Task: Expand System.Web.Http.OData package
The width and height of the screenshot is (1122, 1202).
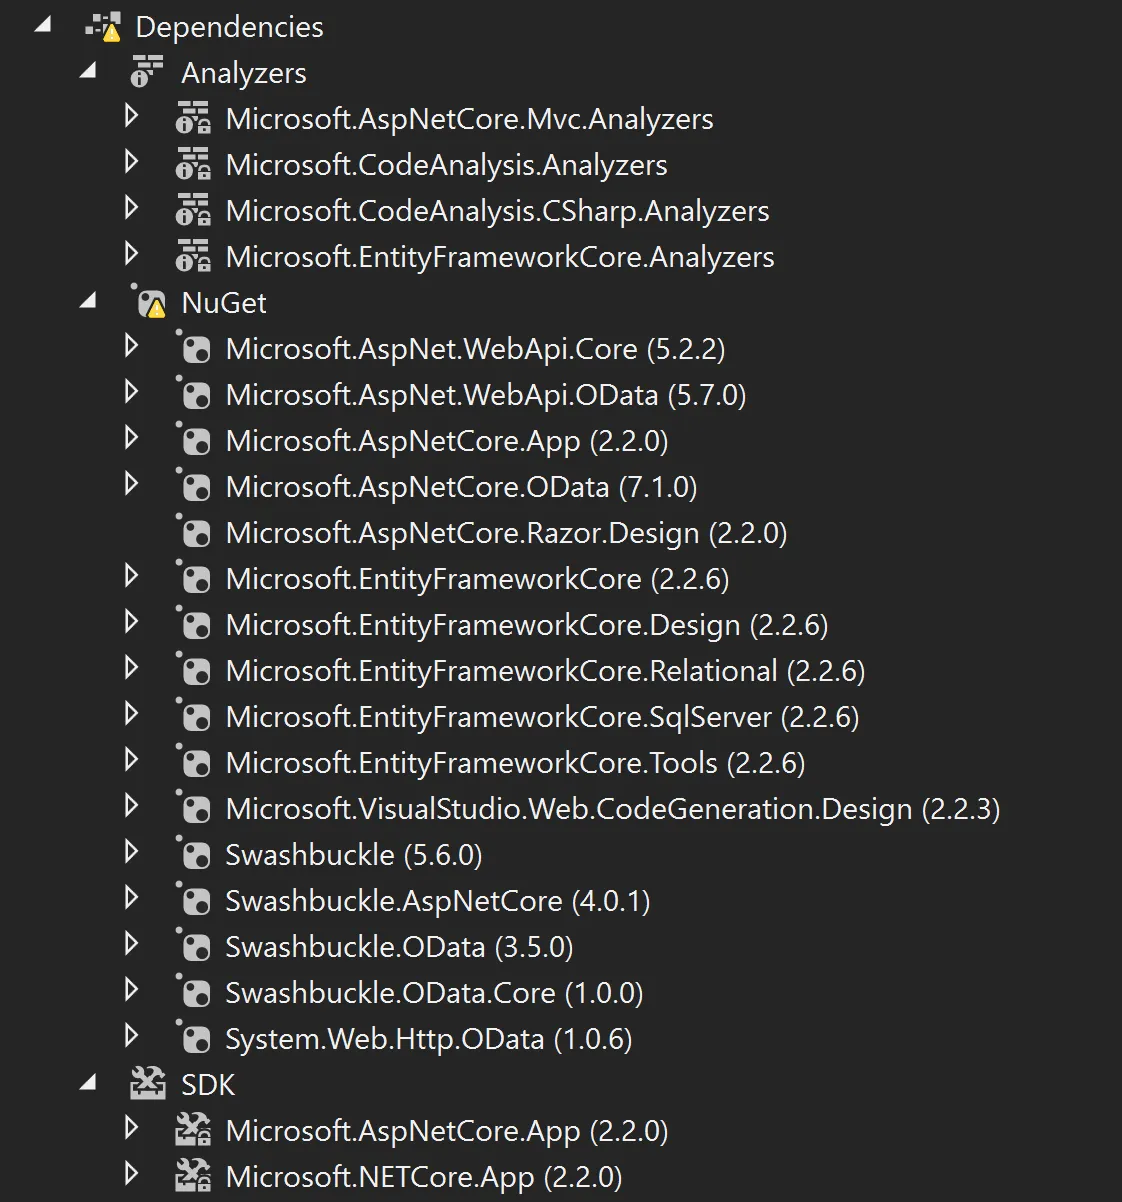Action: click(131, 1036)
